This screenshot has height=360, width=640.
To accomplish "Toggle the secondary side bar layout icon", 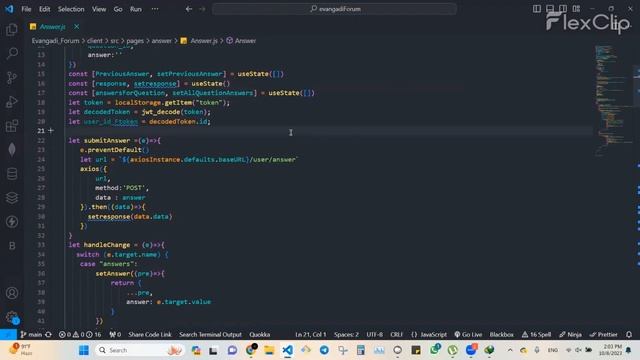I will click(x=563, y=9).
